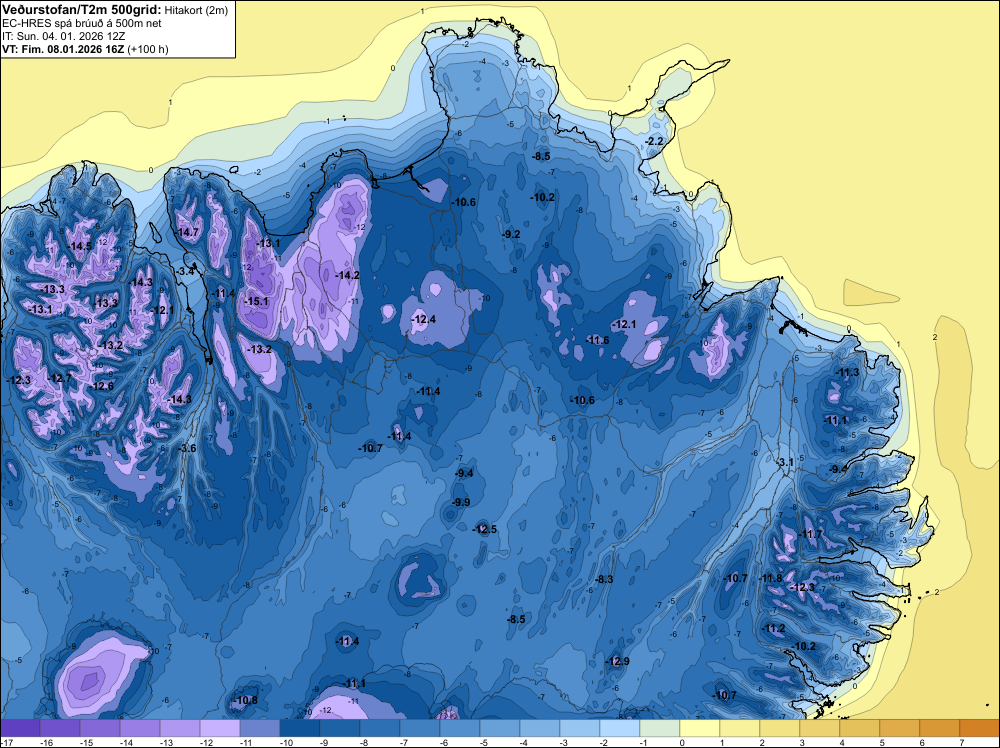This screenshot has height=748, width=1000.
Task: Select the pale green legend swatch labeled -1
Action: [659, 728]
